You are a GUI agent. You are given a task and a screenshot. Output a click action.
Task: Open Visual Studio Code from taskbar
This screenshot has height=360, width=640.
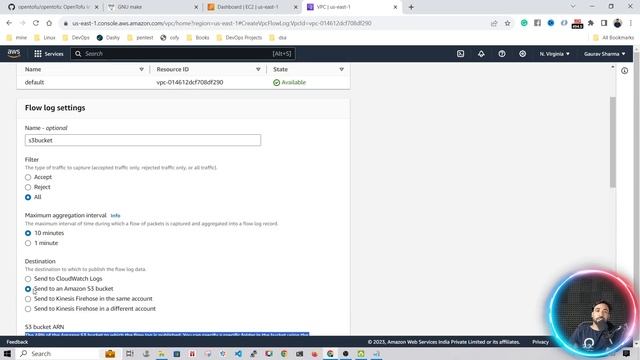click(x=238, y=353)
